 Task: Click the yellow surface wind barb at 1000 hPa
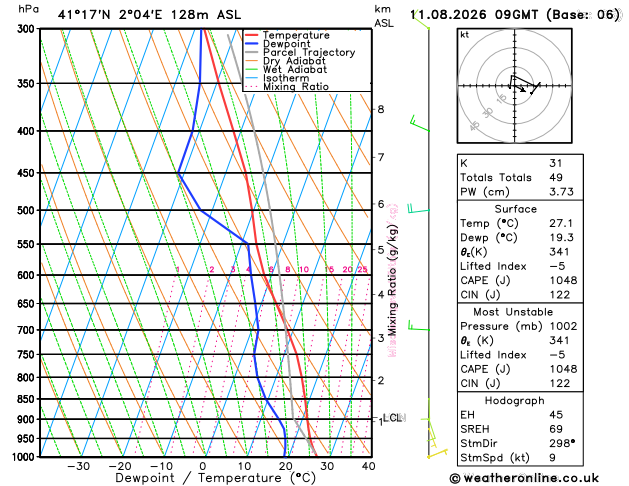click(x=437, y=454)
